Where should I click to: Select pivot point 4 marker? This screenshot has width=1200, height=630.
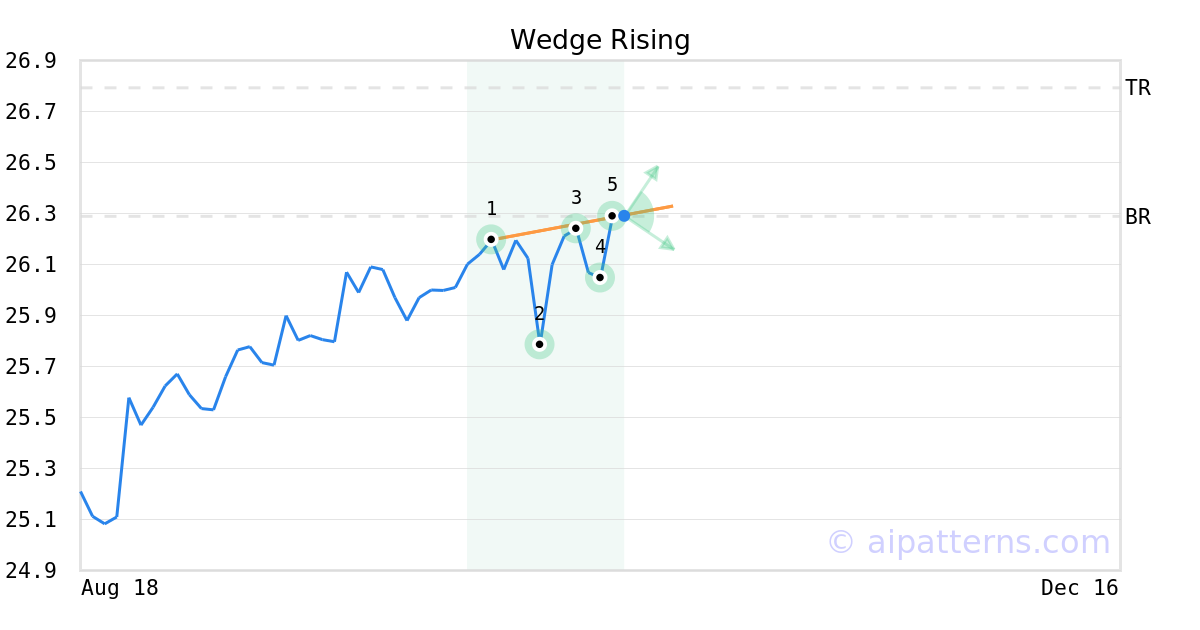pyautogui.click(x=600, y=277)
